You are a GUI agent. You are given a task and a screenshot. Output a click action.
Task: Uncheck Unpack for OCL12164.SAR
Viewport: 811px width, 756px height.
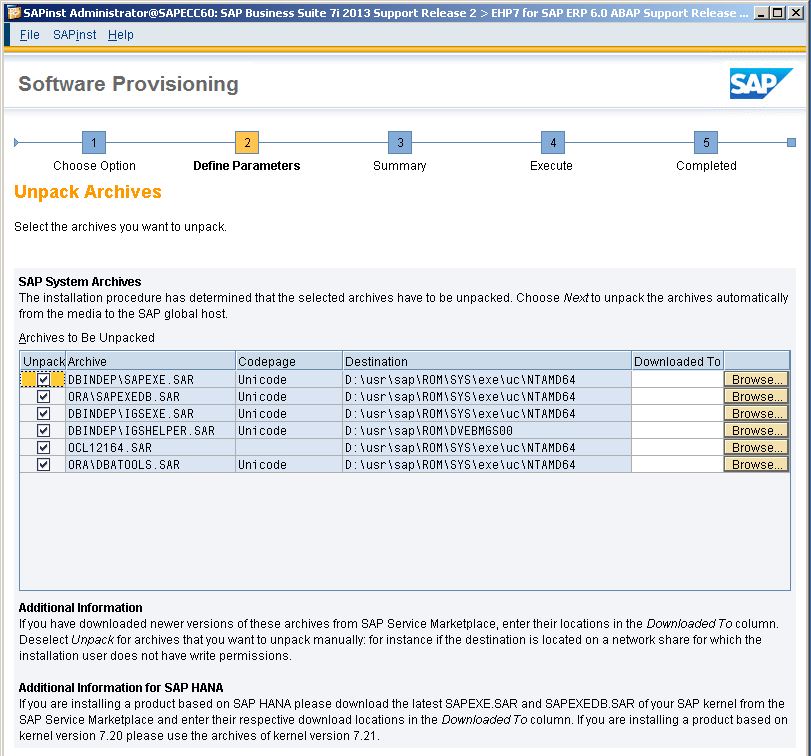[x=43, y=448]
